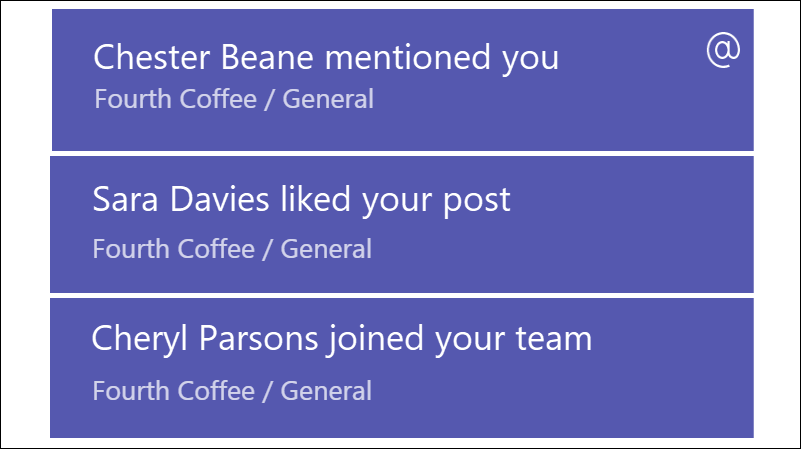
Task: Click "Fourth Coffee" in the Cheryl Parsons card
Action: (x=173, y=391)
